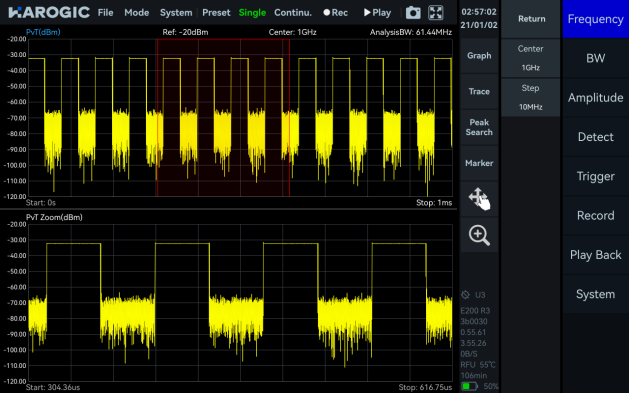Click the PvT Zoom(dBm) label
629x393 pixels.
tap(54, 217)
